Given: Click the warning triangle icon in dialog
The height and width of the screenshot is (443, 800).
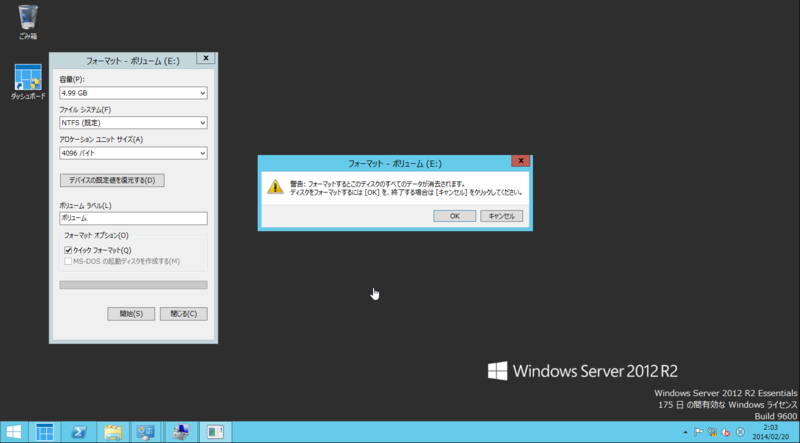Looking at the screenshot, I should (x=275, y=187).
